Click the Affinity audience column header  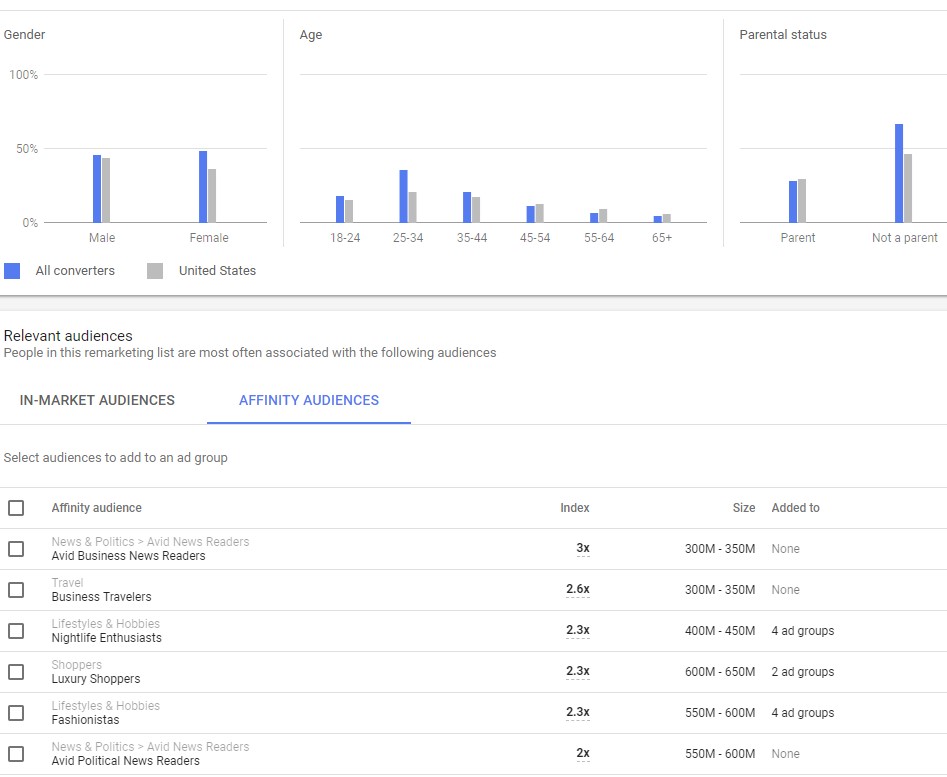tap(97, 508)
